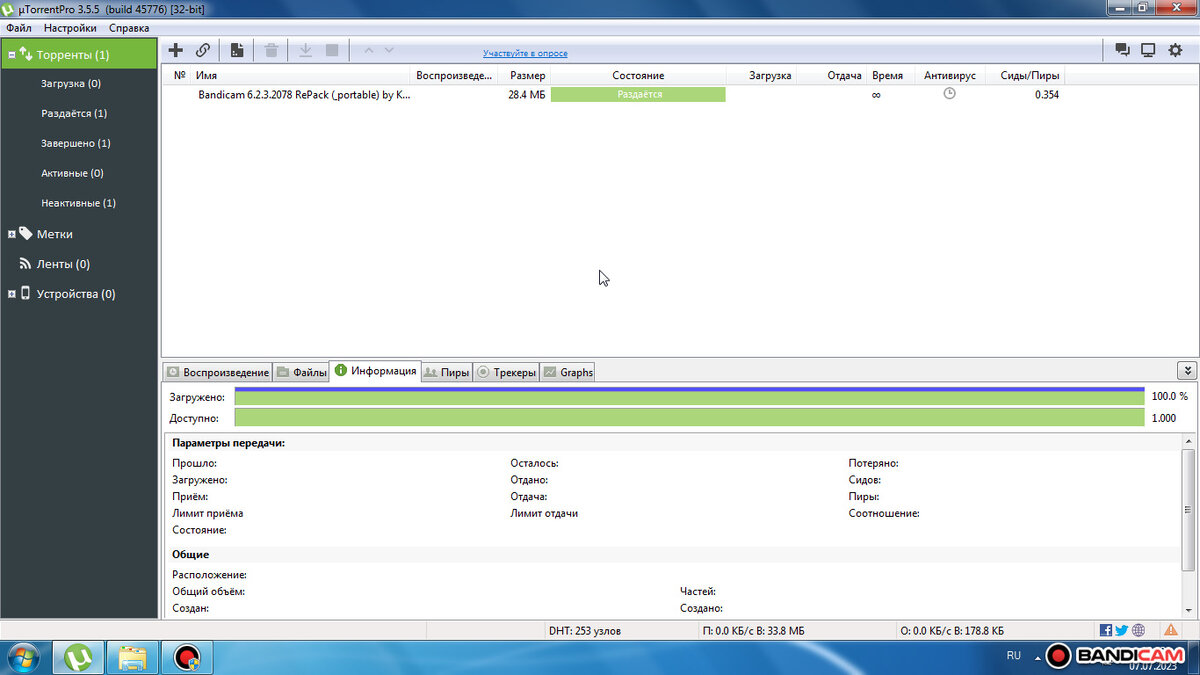Screen dimensions: 1200x675
Task: Select the Информация tab
Action: click(x=375, y=371)
